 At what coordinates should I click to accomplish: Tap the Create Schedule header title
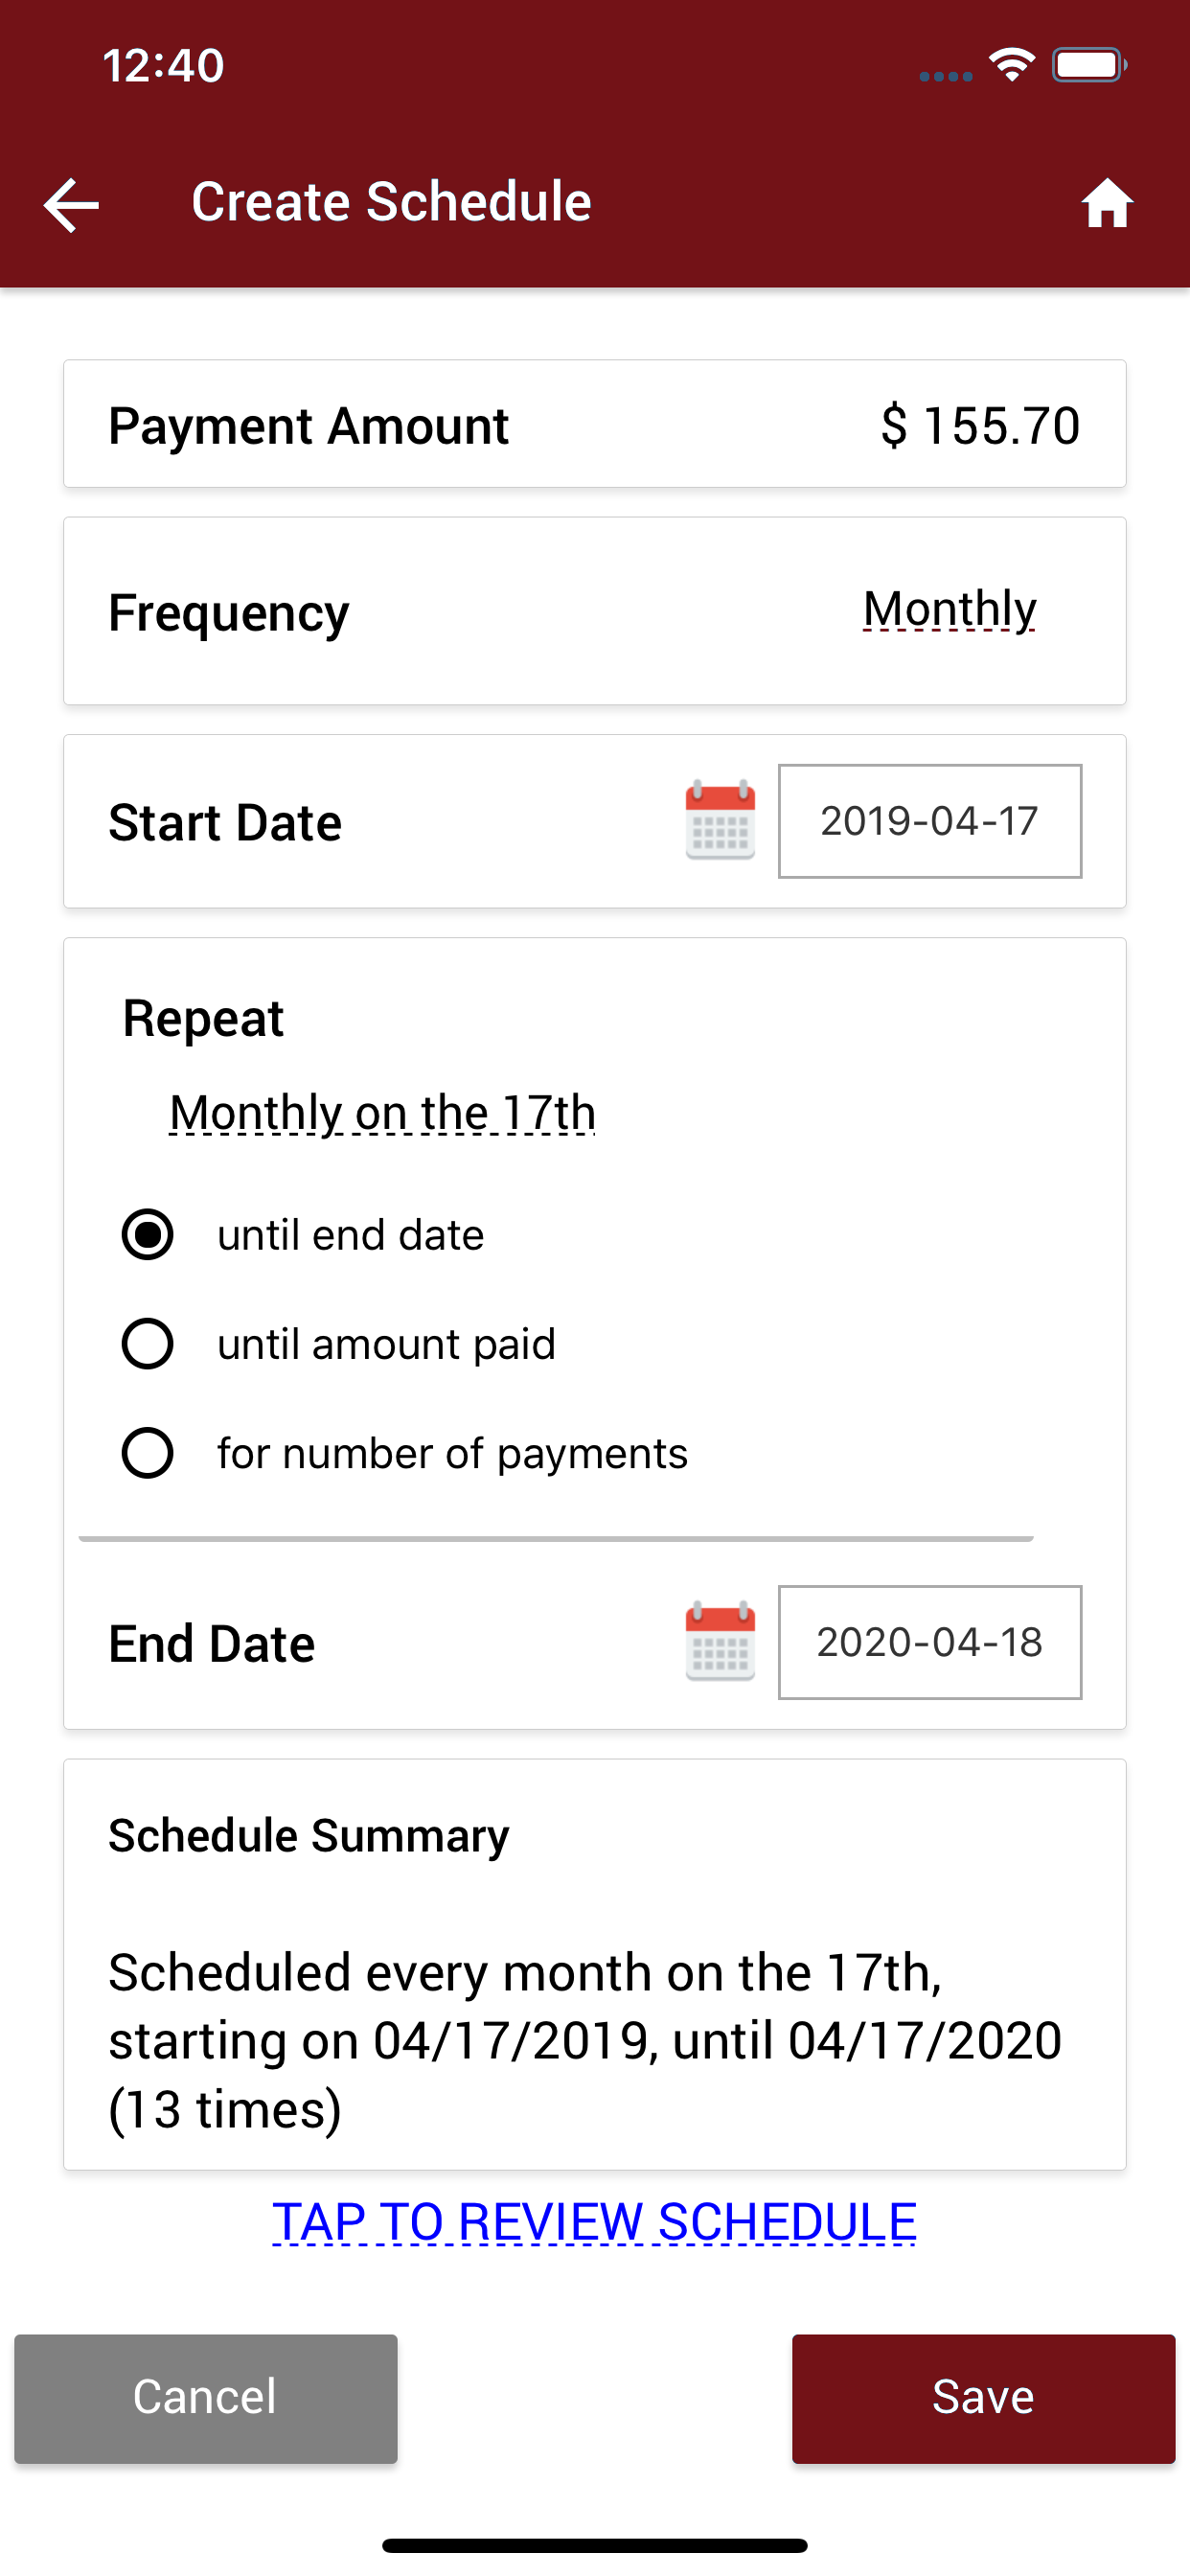(x=391, y=201)
